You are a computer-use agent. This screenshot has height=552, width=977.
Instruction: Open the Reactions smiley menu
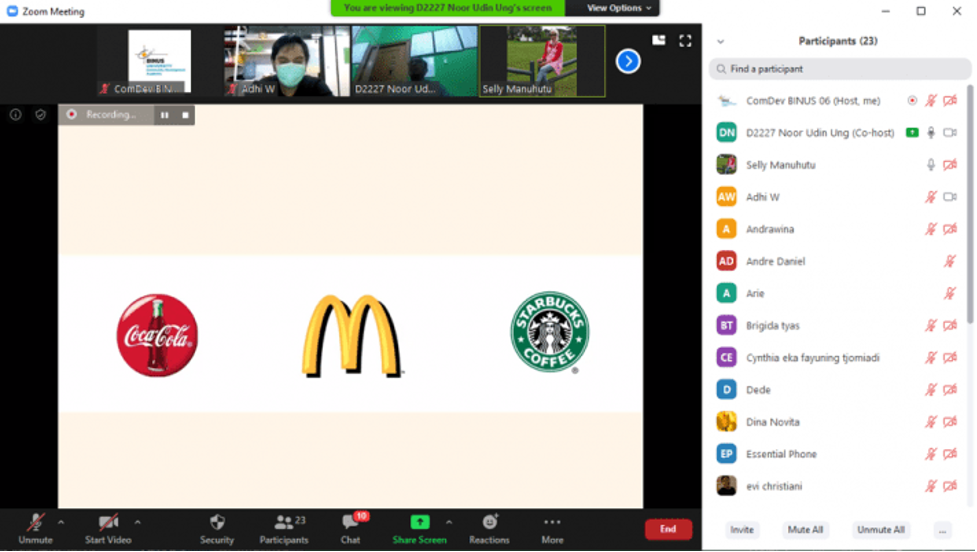pos(489,529)
